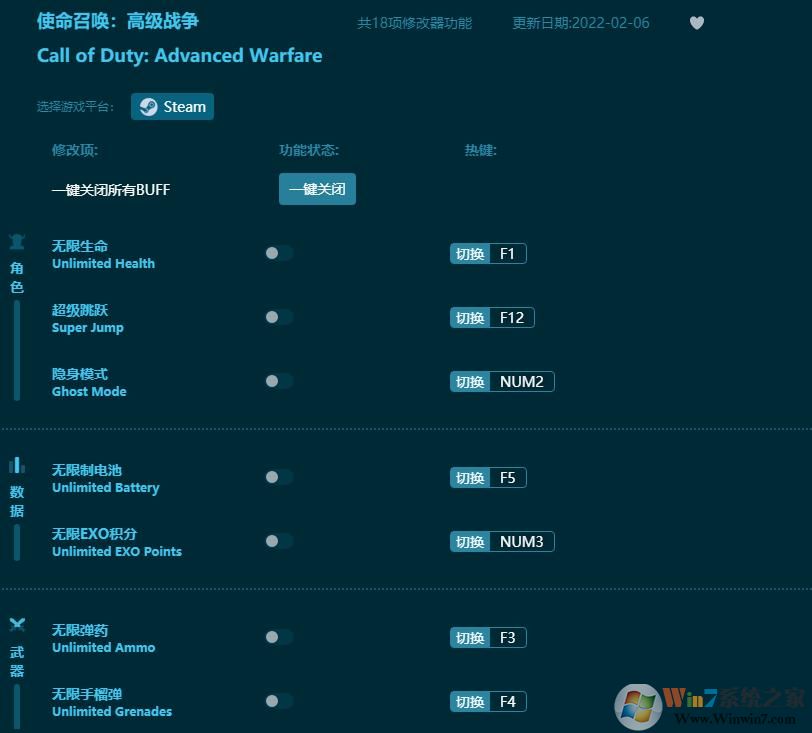
Task: Edit the NUM3 hotkey for EXO Points
Action: pyautogui.click(x=521, y=542)
